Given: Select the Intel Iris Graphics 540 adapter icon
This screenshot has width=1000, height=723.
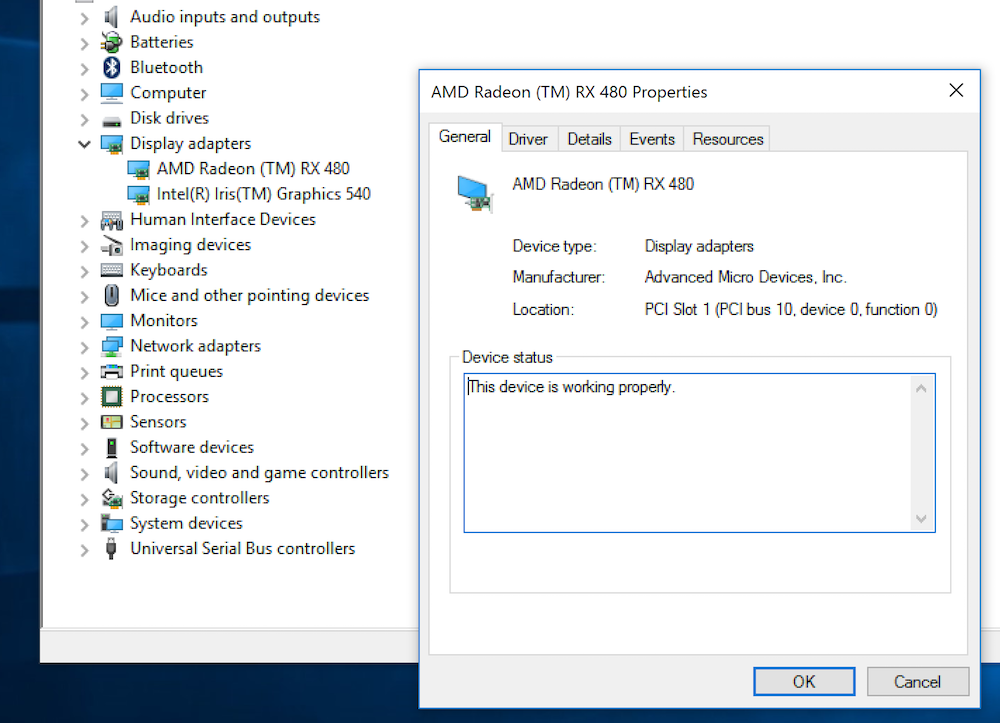Looking at the screenshot, I should 138,194.
